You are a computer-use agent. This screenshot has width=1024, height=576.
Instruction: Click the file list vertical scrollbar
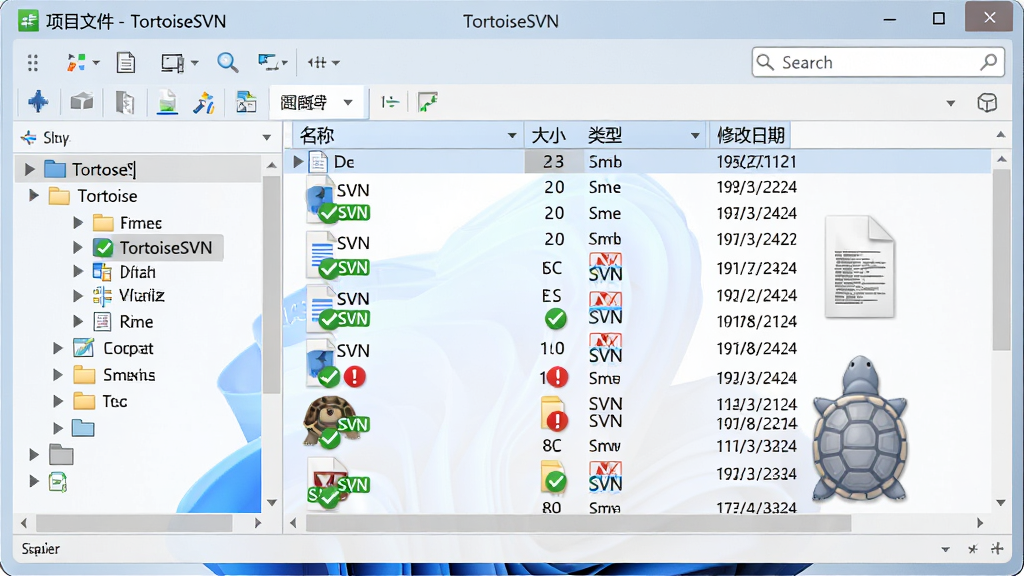(1001, 260)
